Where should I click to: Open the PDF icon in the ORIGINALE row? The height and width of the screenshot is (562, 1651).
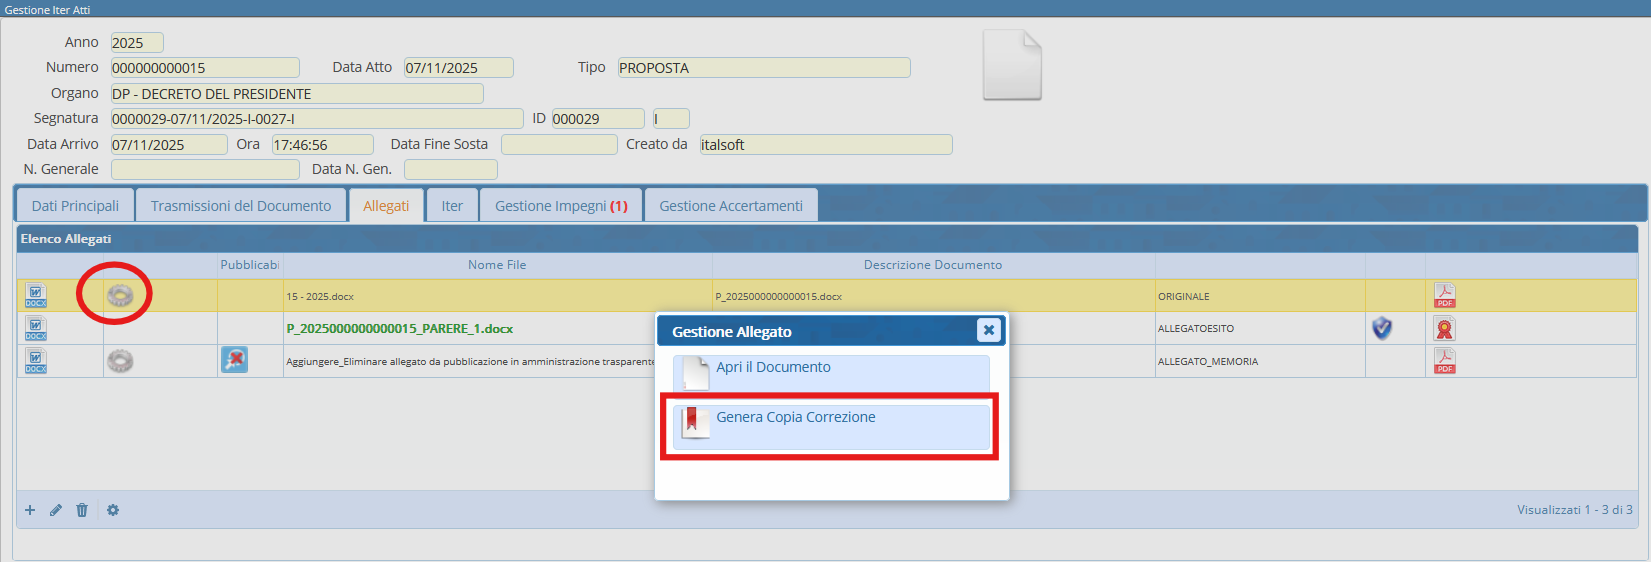[x=1444, y=296]
